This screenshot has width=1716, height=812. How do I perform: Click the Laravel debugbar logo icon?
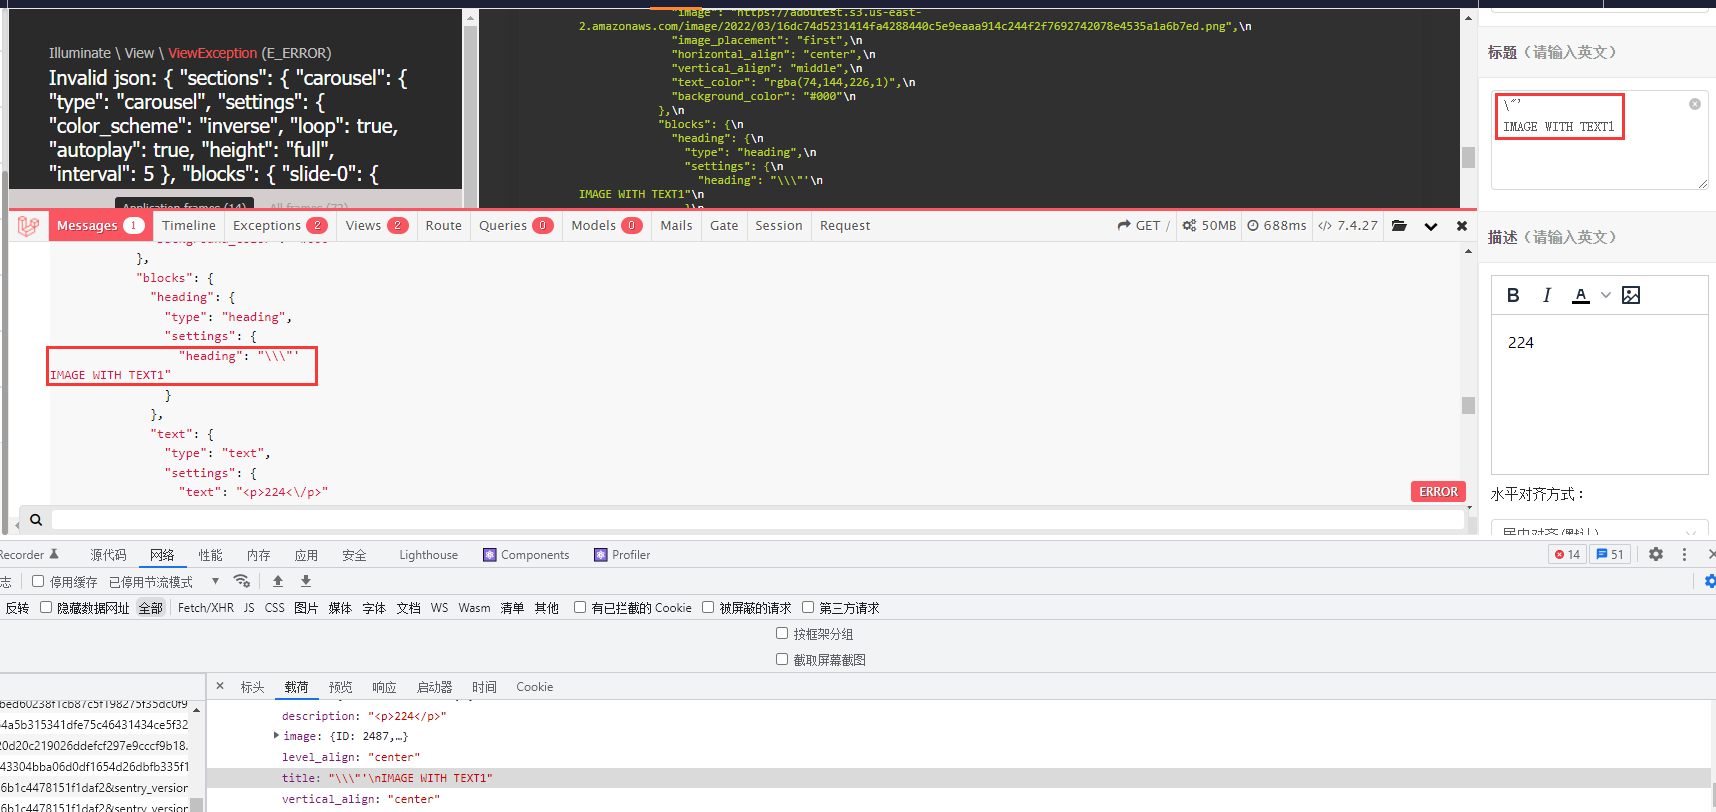(28, 226)
